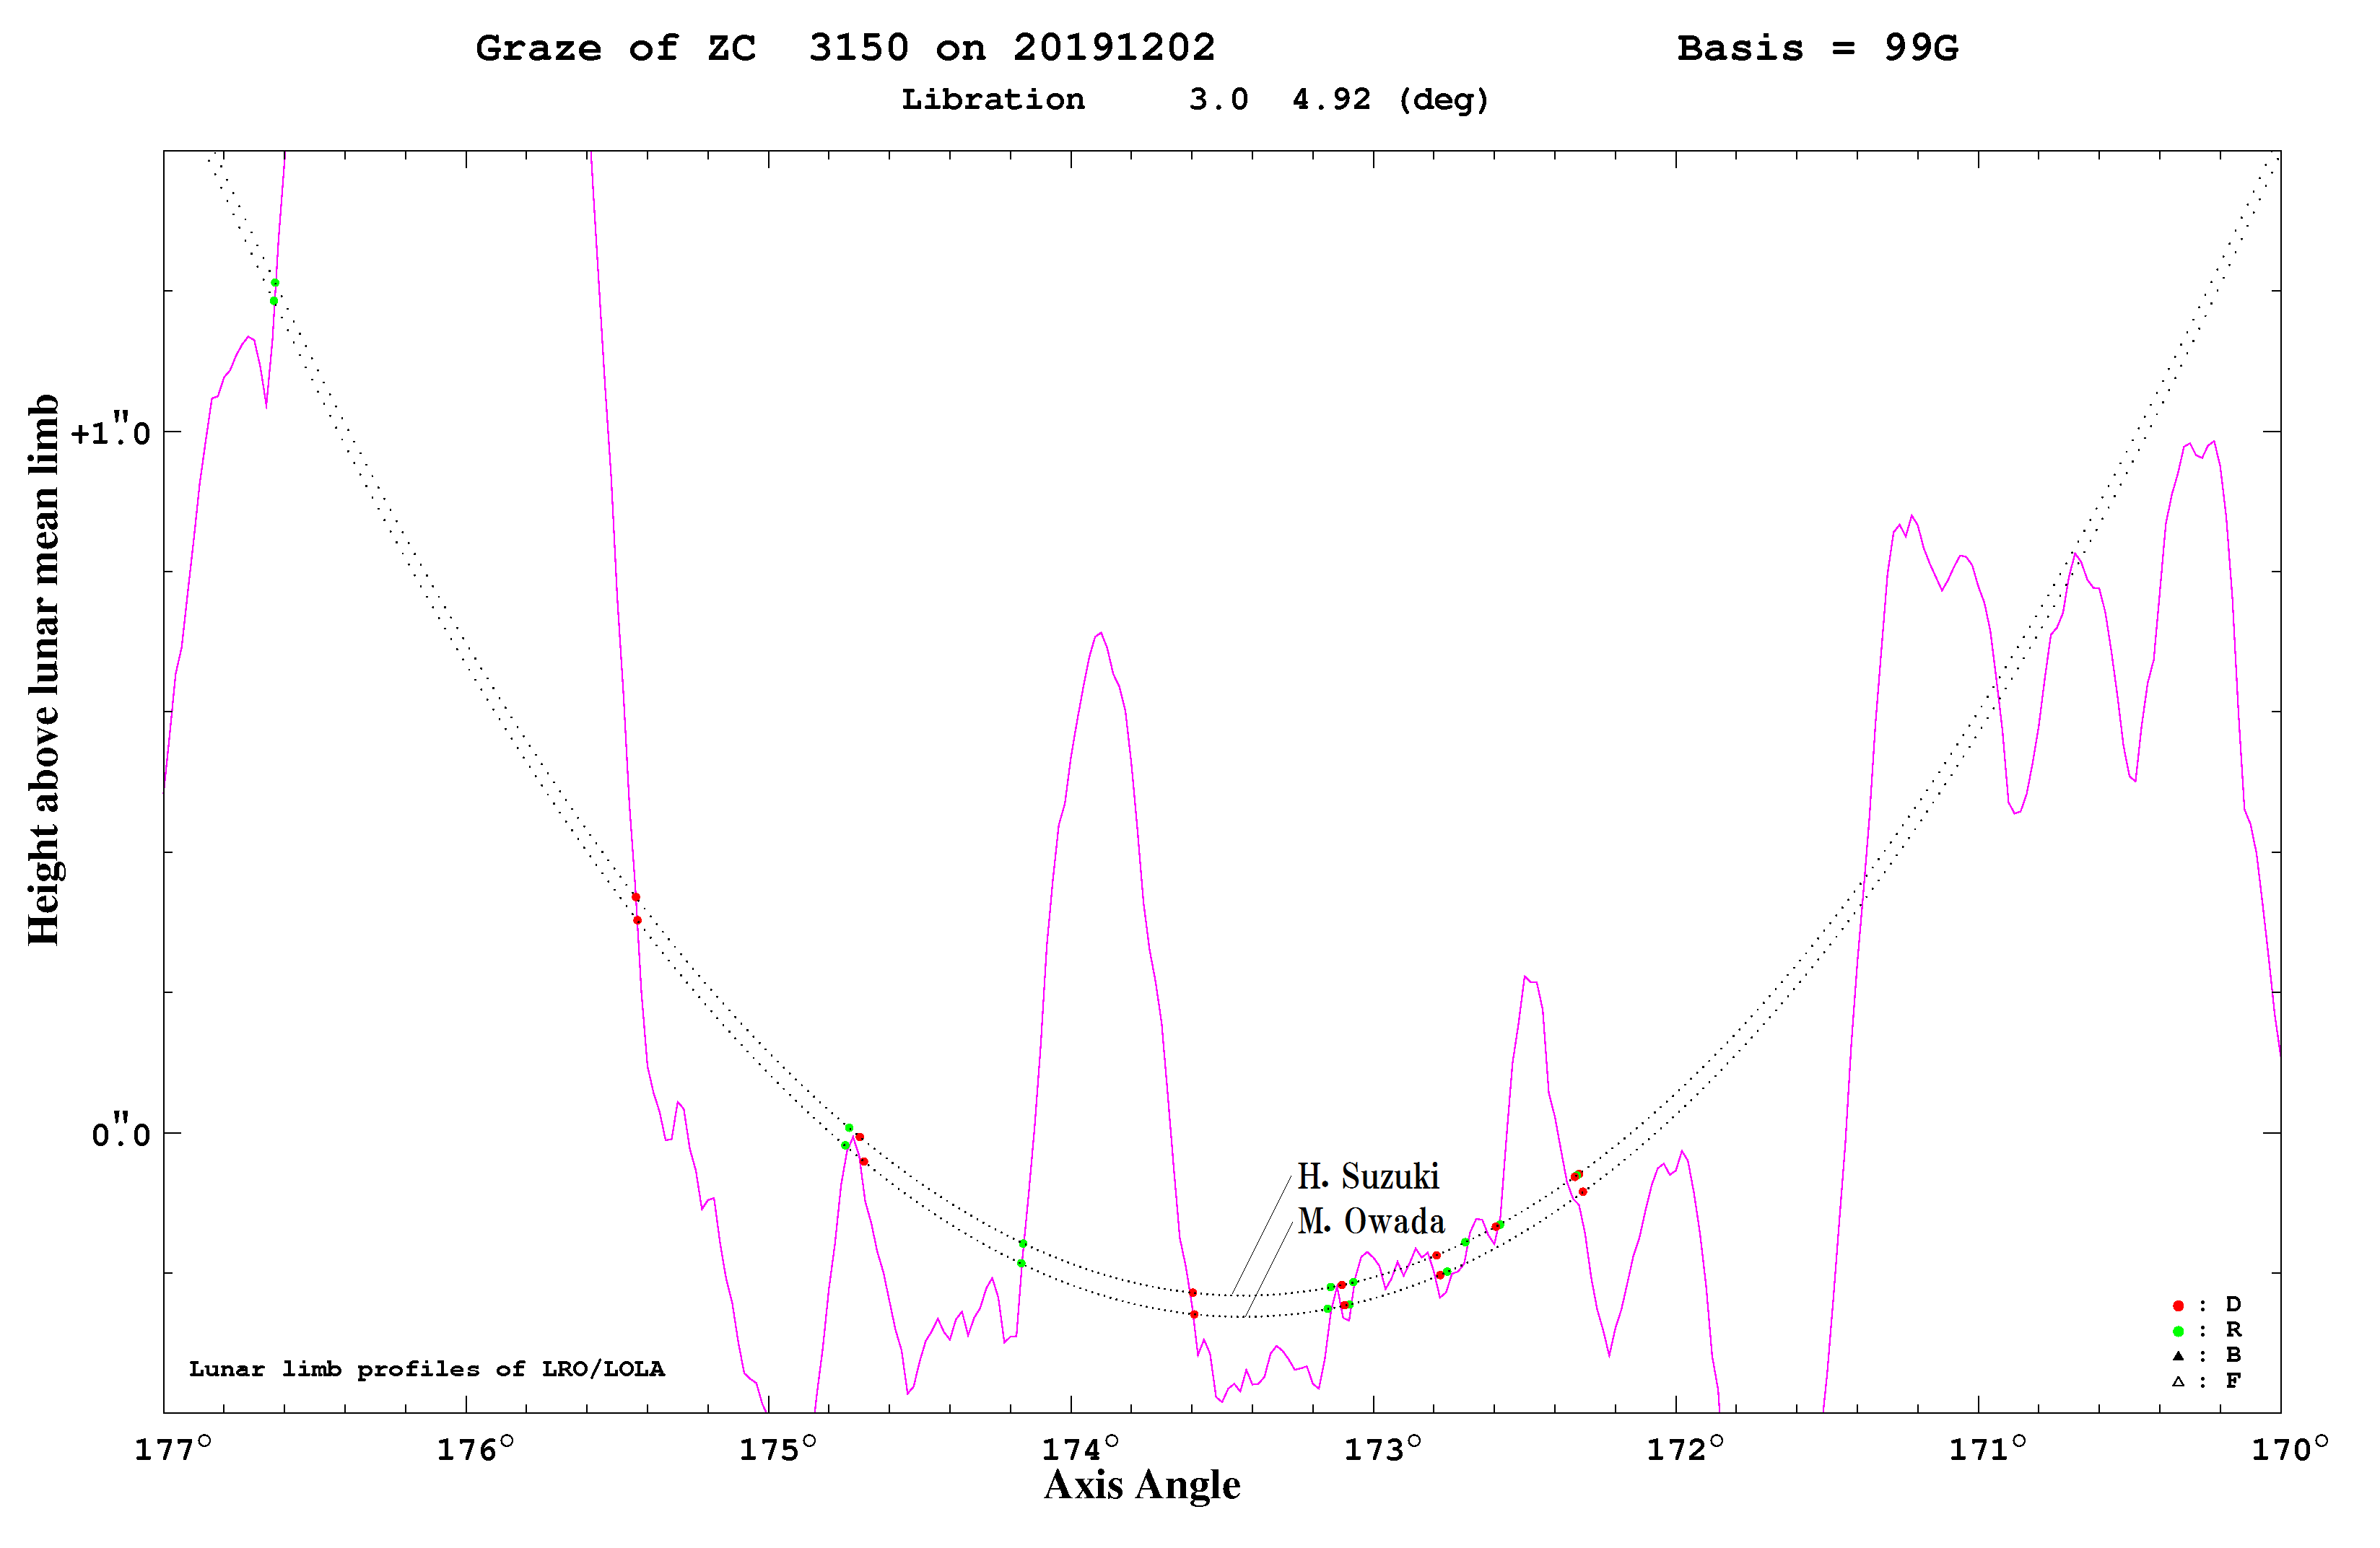
Task: Click the Graze of ZC 3150 title
Action: click(845, 48)
